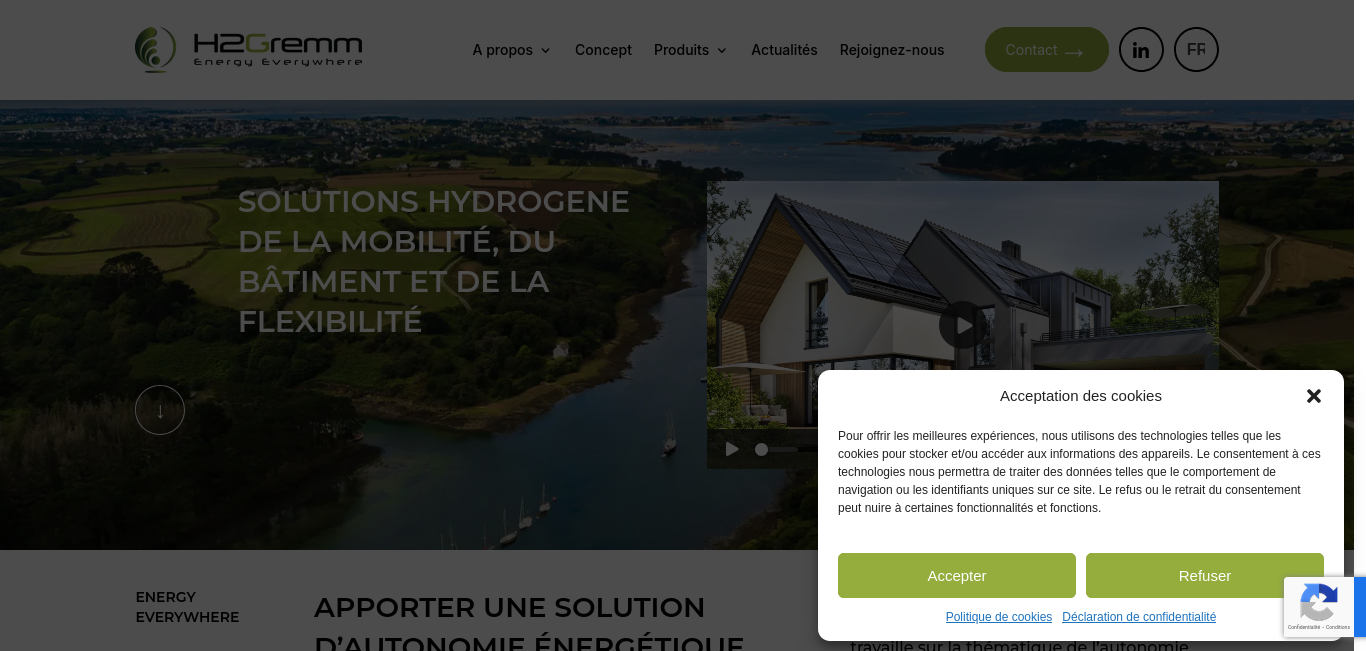Switch language via the FR circle button
Image resolution: width=1366 pixels, height=651 pixels.
click(1196, 50)
